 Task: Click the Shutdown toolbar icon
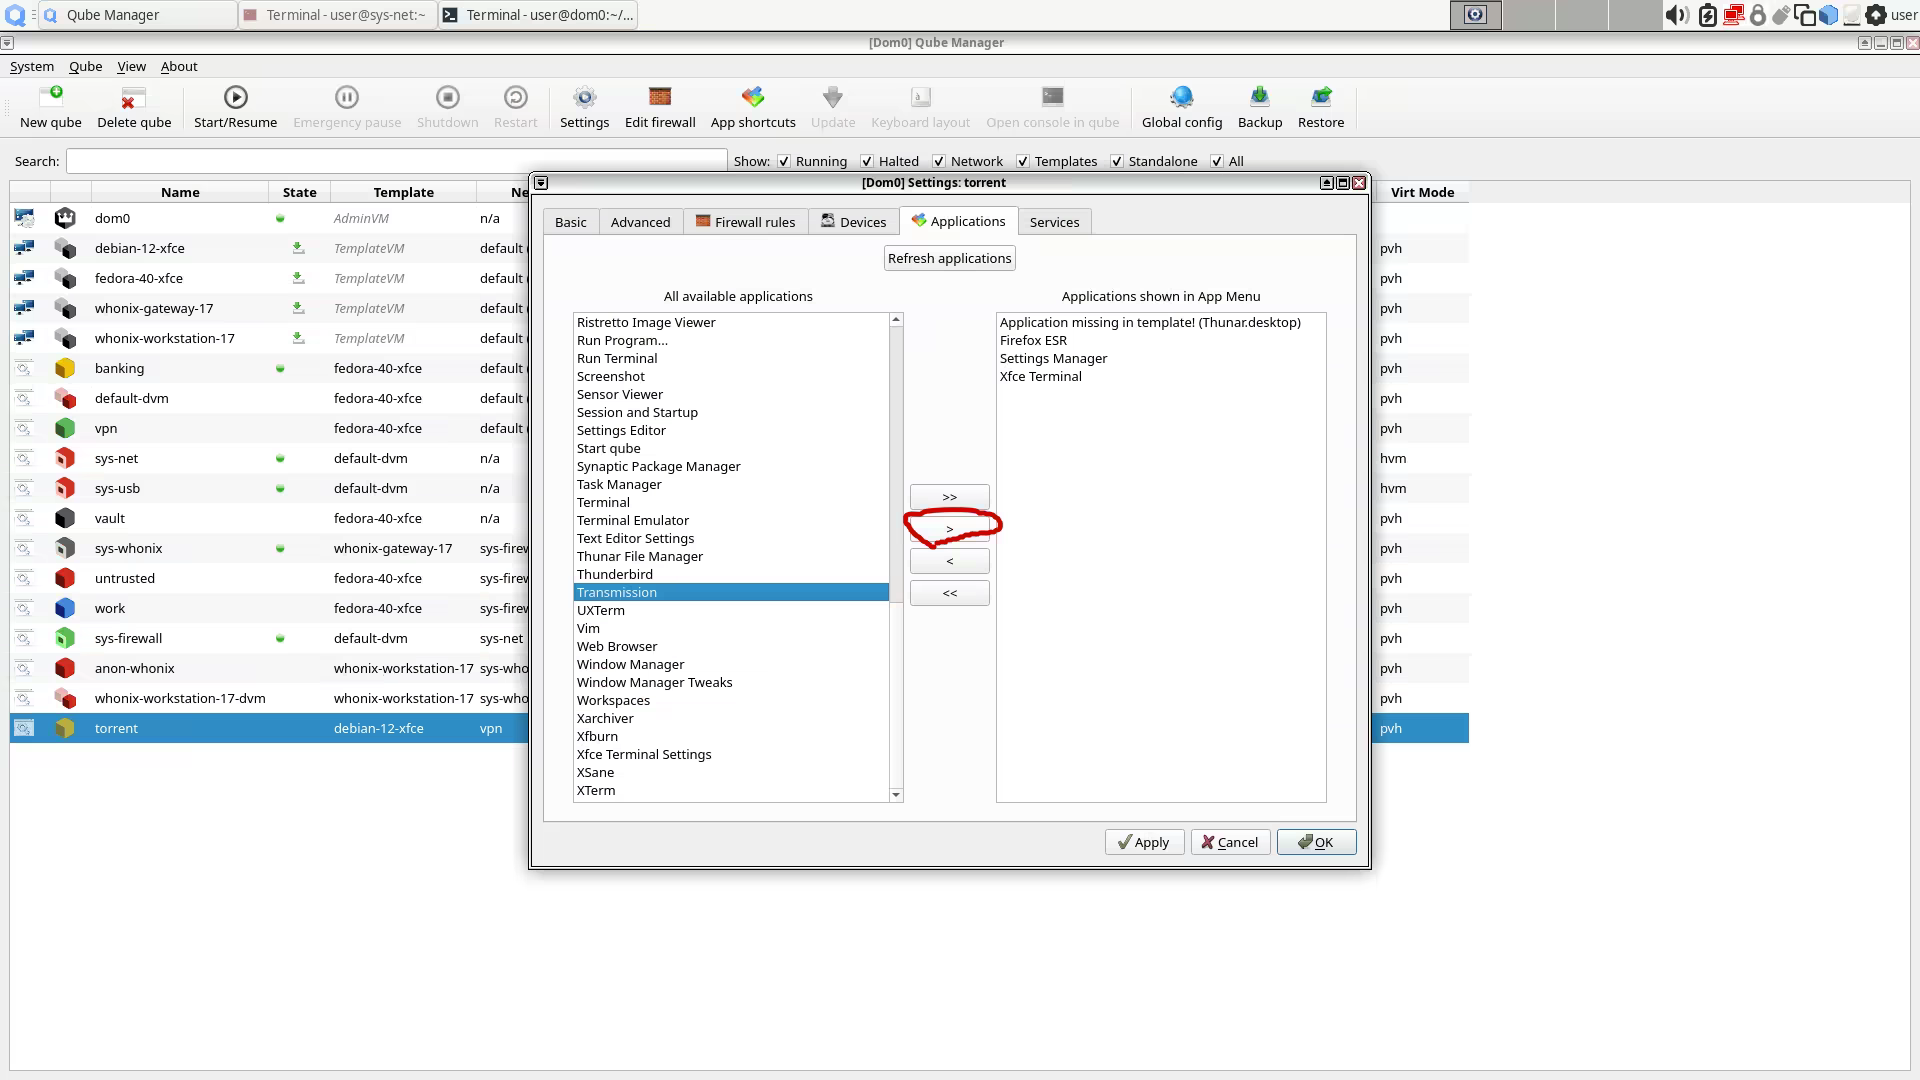[x=447, y=97]
